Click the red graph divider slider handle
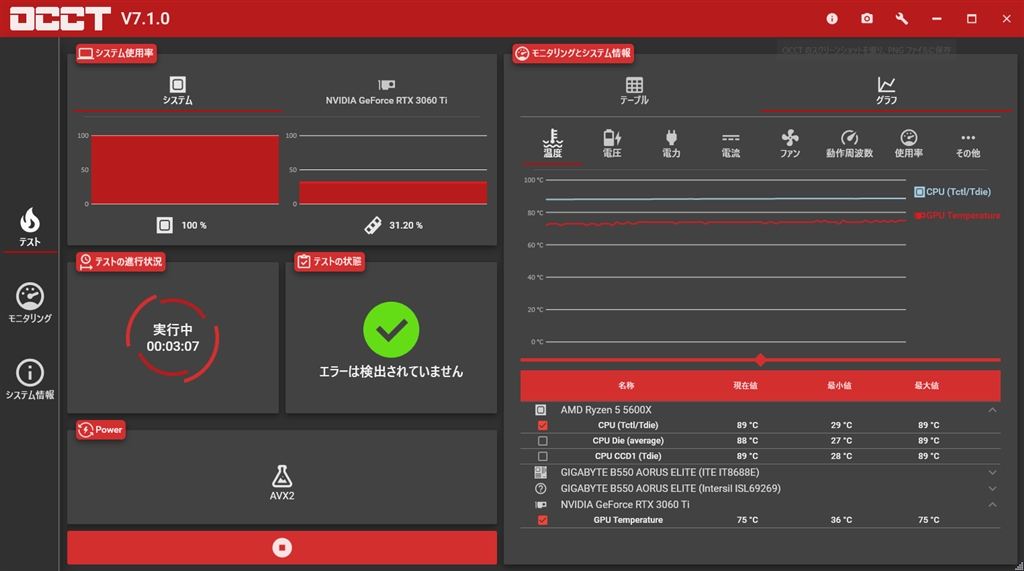Viewport: 1024px width, 571px height. click(x=760, y=360)
